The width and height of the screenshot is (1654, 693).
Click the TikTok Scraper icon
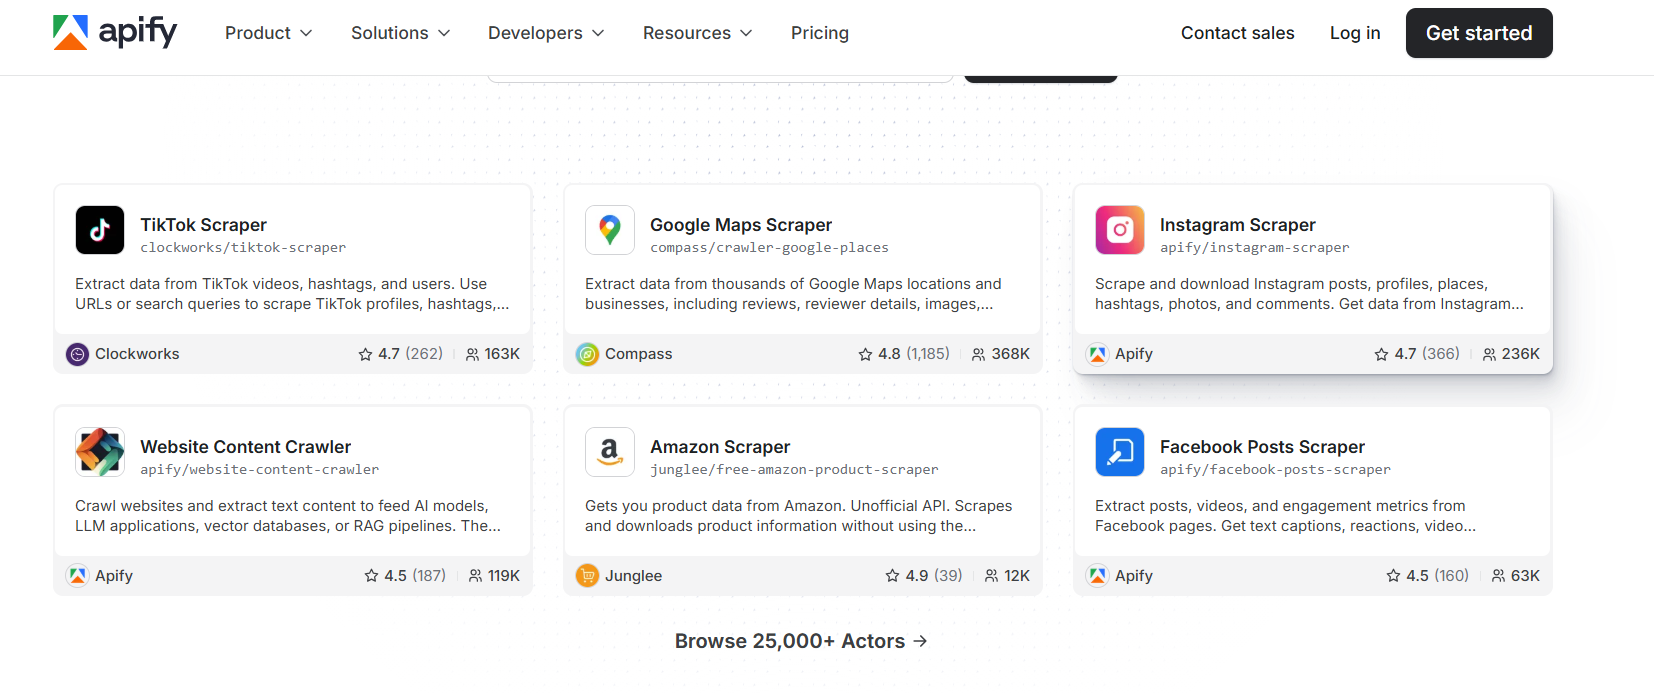(99, 230)
